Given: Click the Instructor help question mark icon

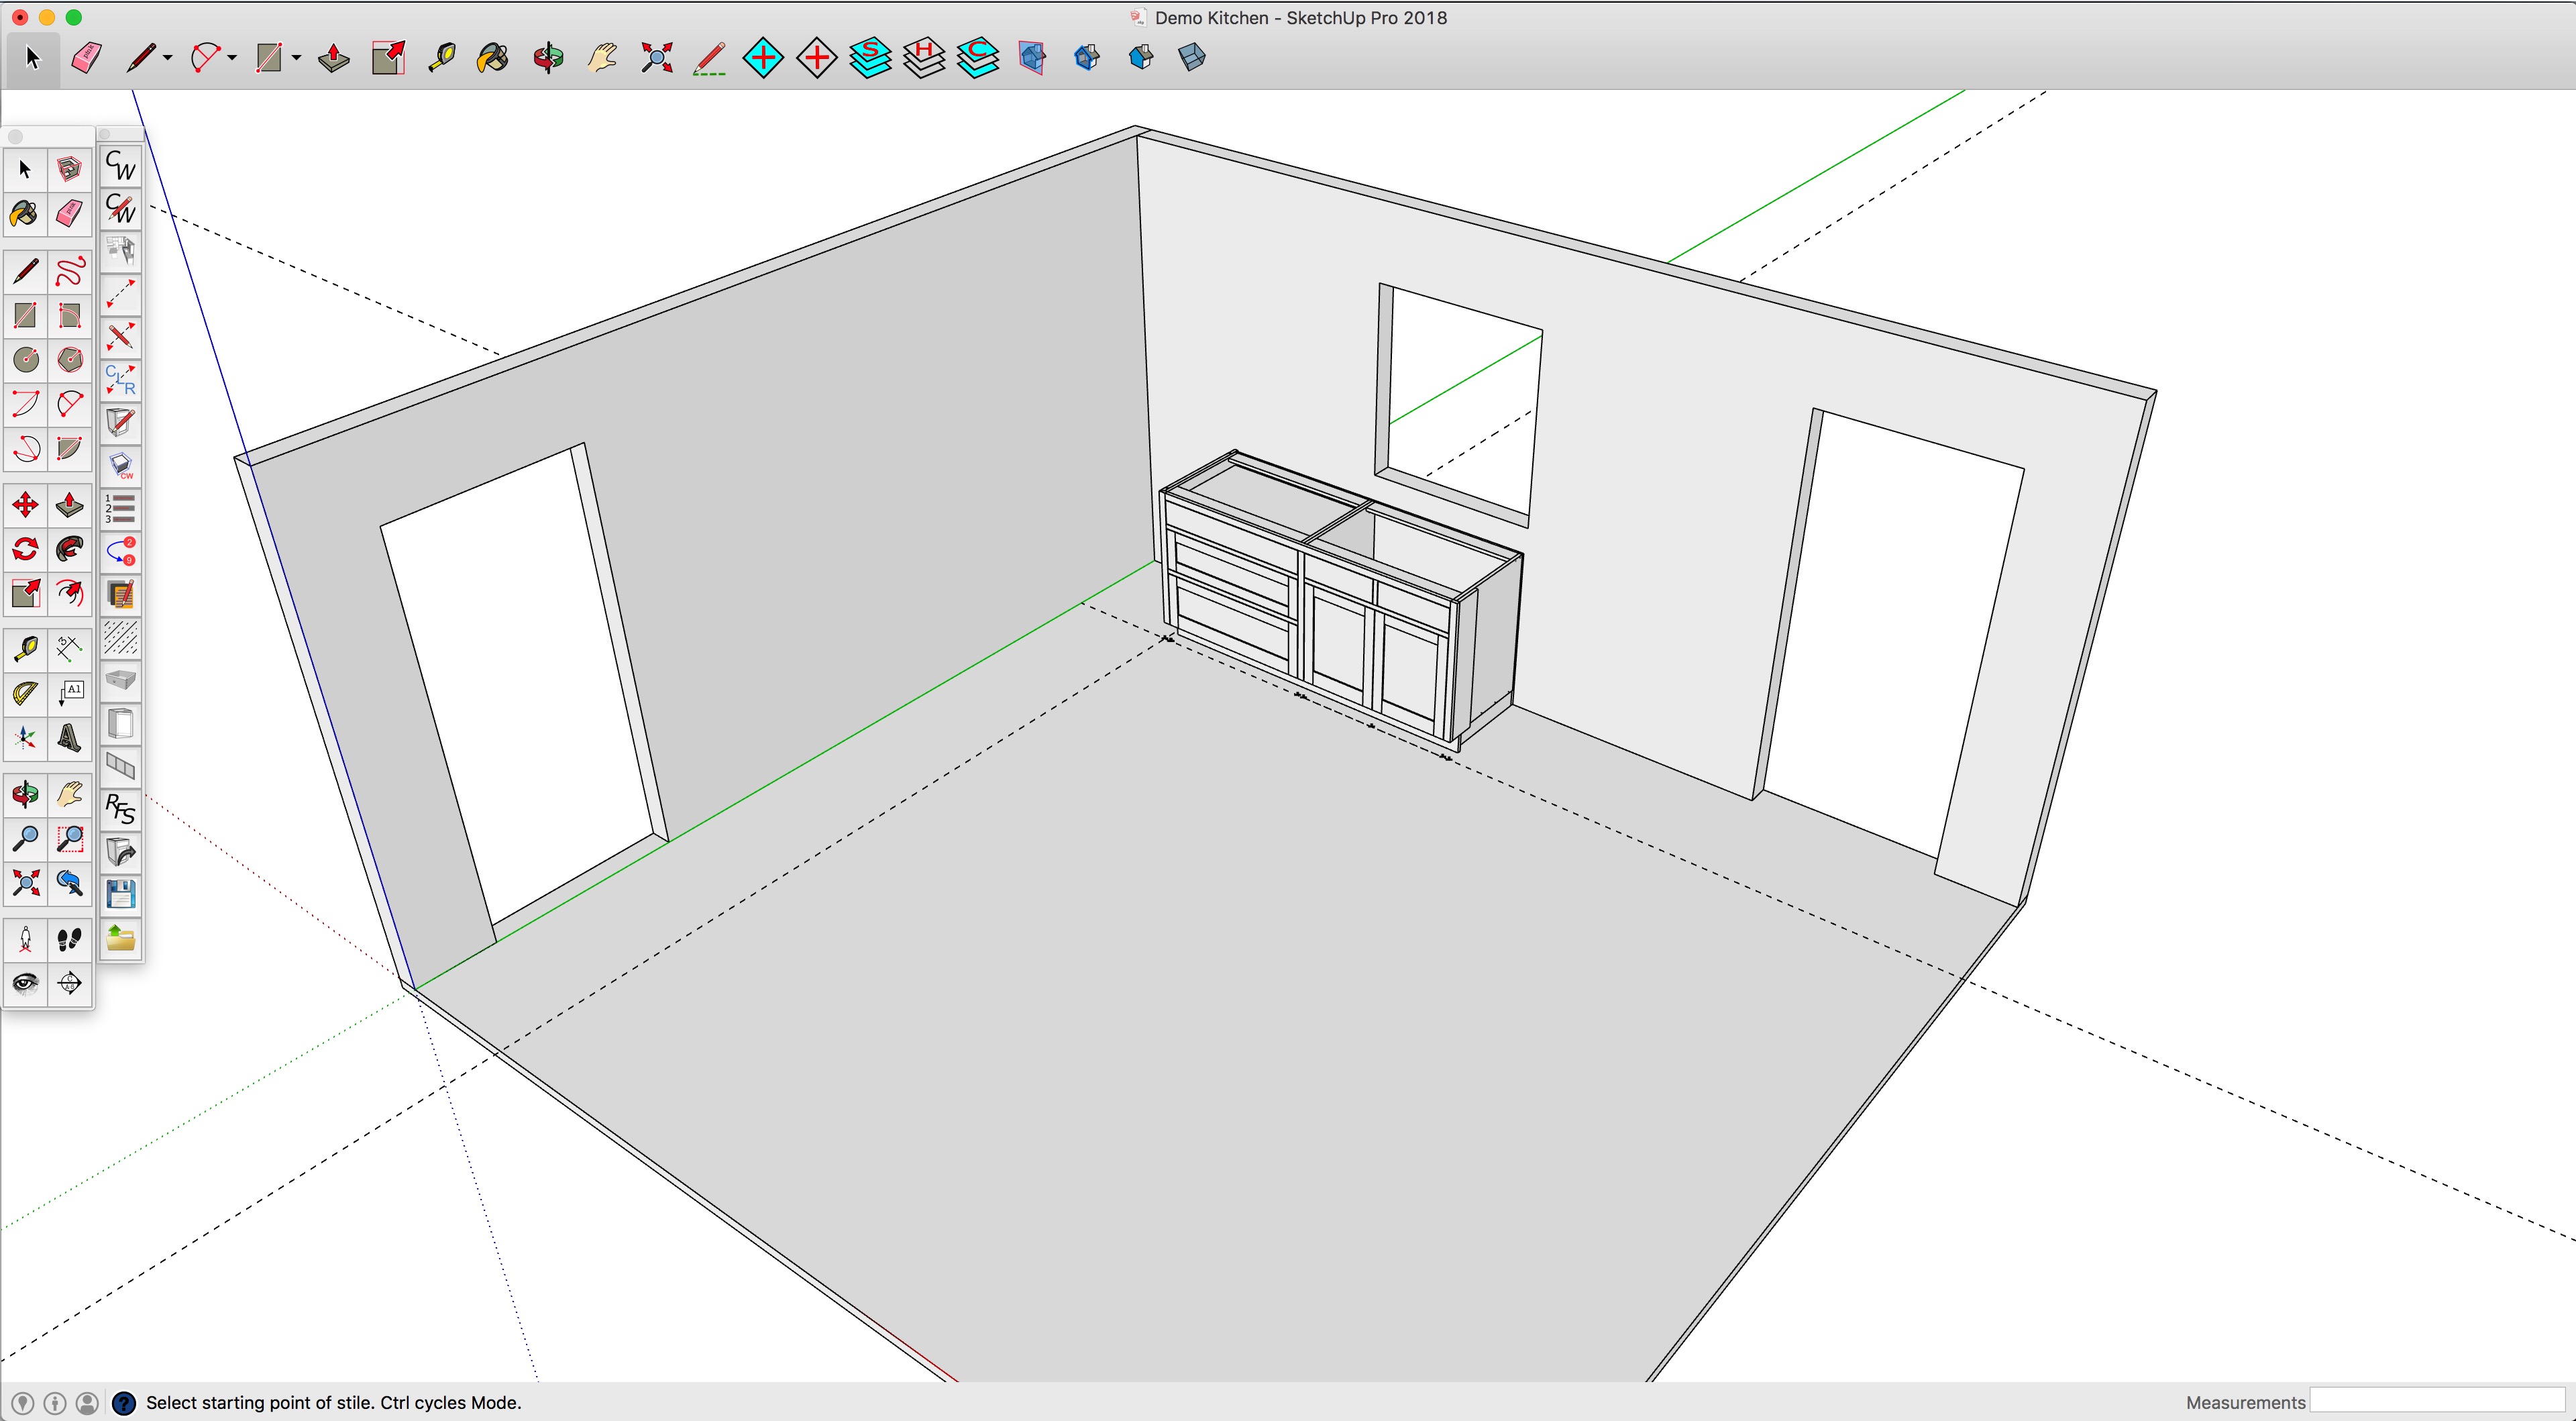Looking at the screenshot, I should tap(123, 1403).
